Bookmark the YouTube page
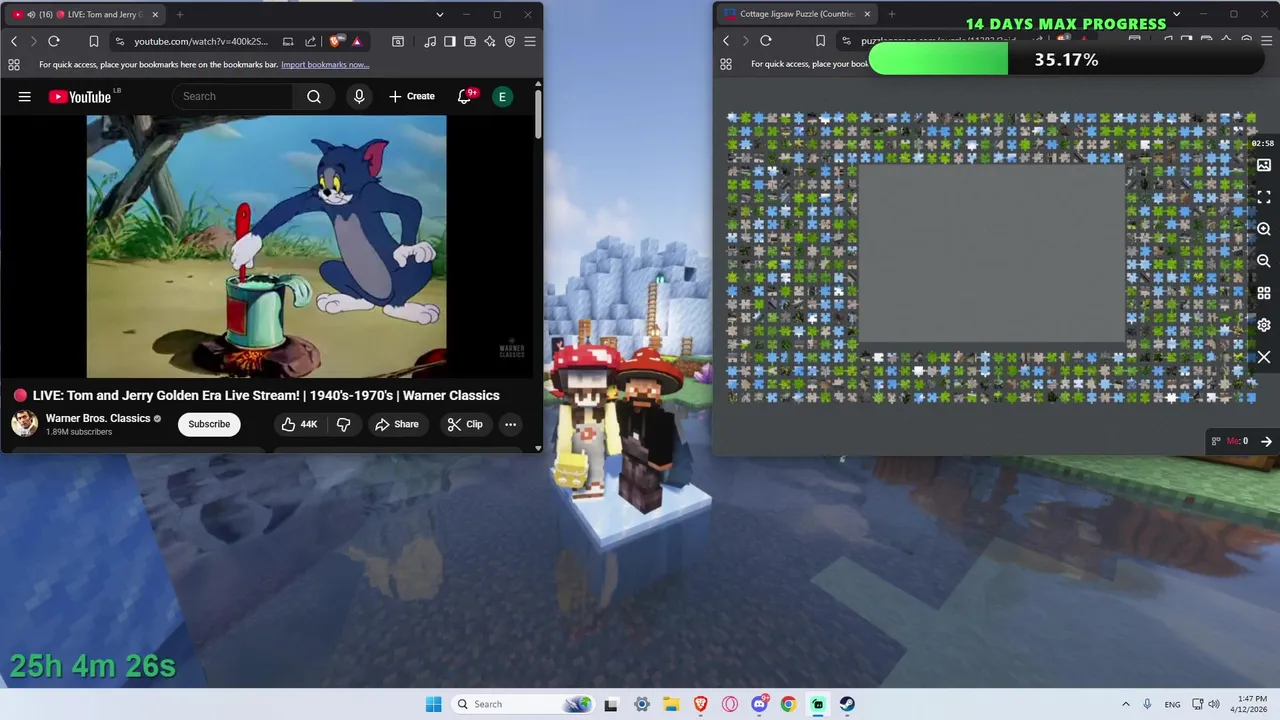Screen dimensions: 1280x720 [93, 41]
